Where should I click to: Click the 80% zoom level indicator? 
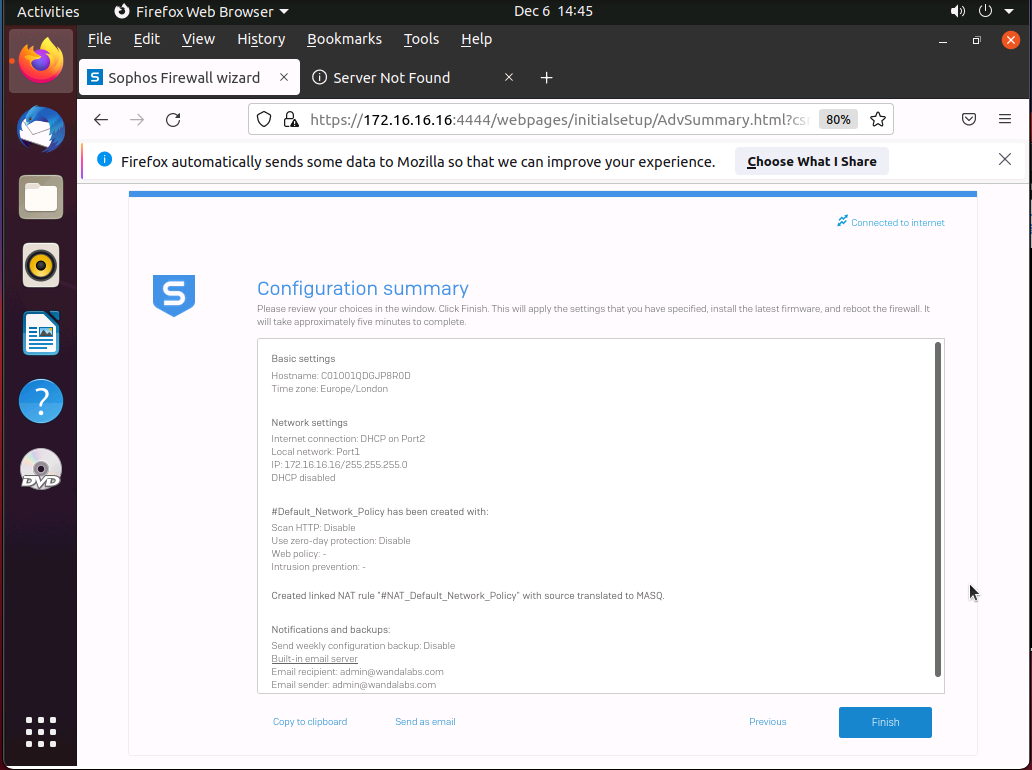(x=838, y=120)
